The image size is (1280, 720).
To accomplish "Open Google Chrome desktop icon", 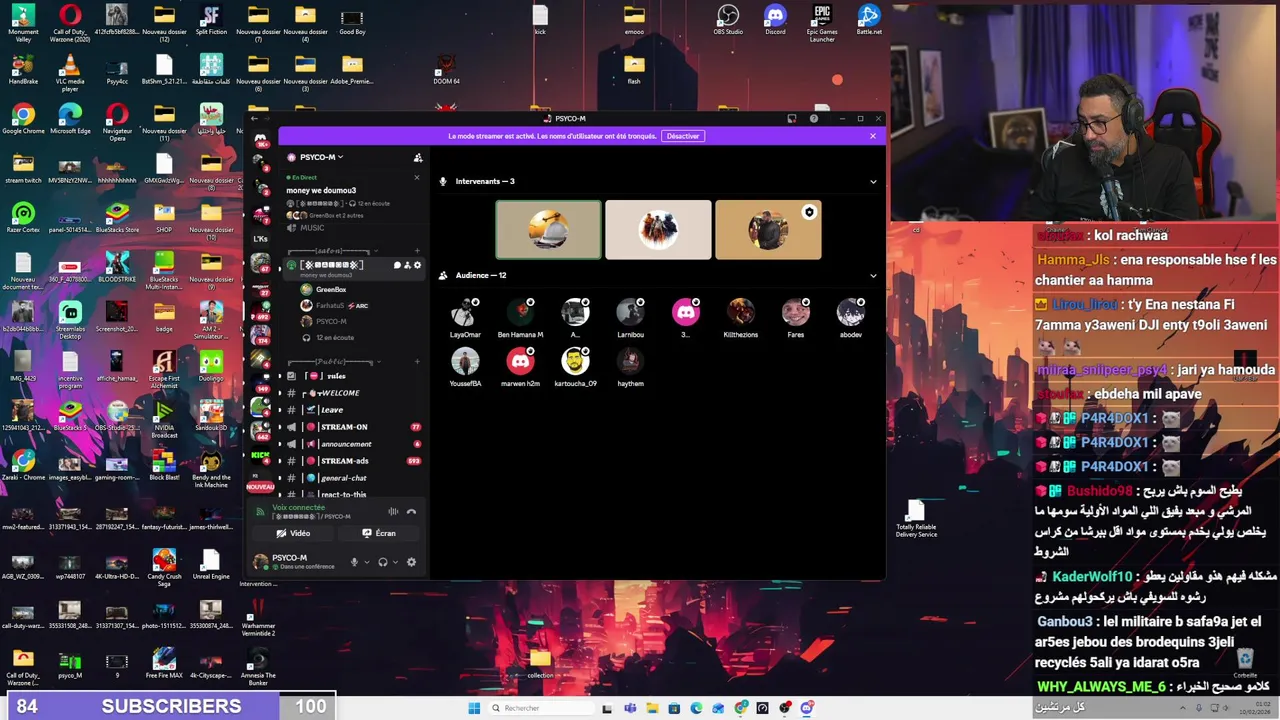I will (23, 120).
